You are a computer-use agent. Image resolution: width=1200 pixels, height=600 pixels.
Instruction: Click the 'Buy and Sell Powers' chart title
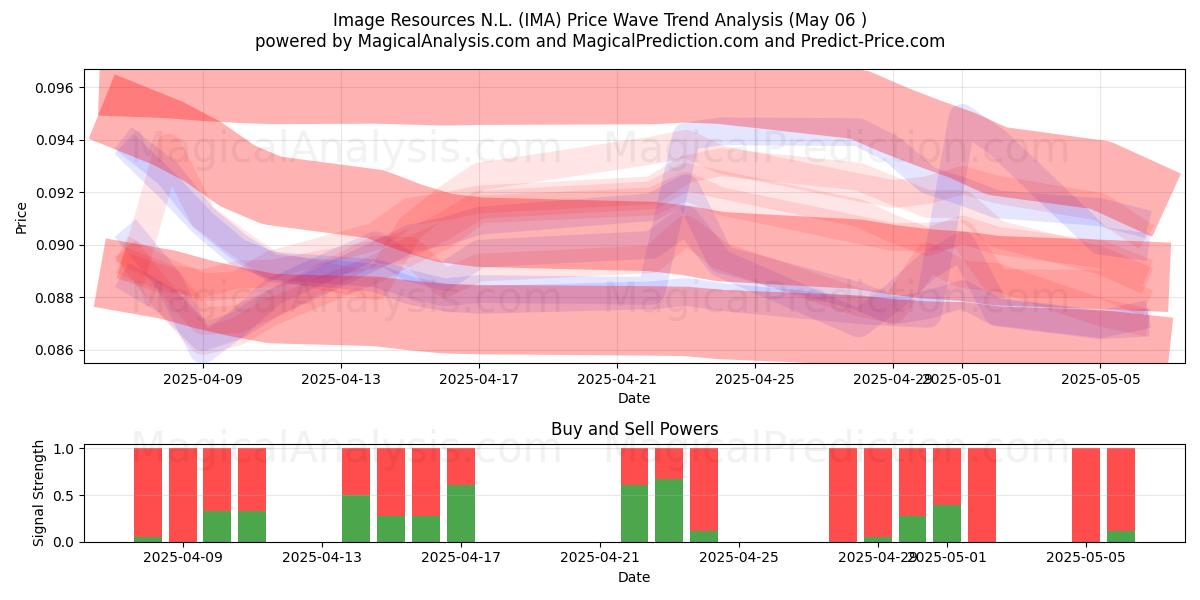tap(634, 430)
